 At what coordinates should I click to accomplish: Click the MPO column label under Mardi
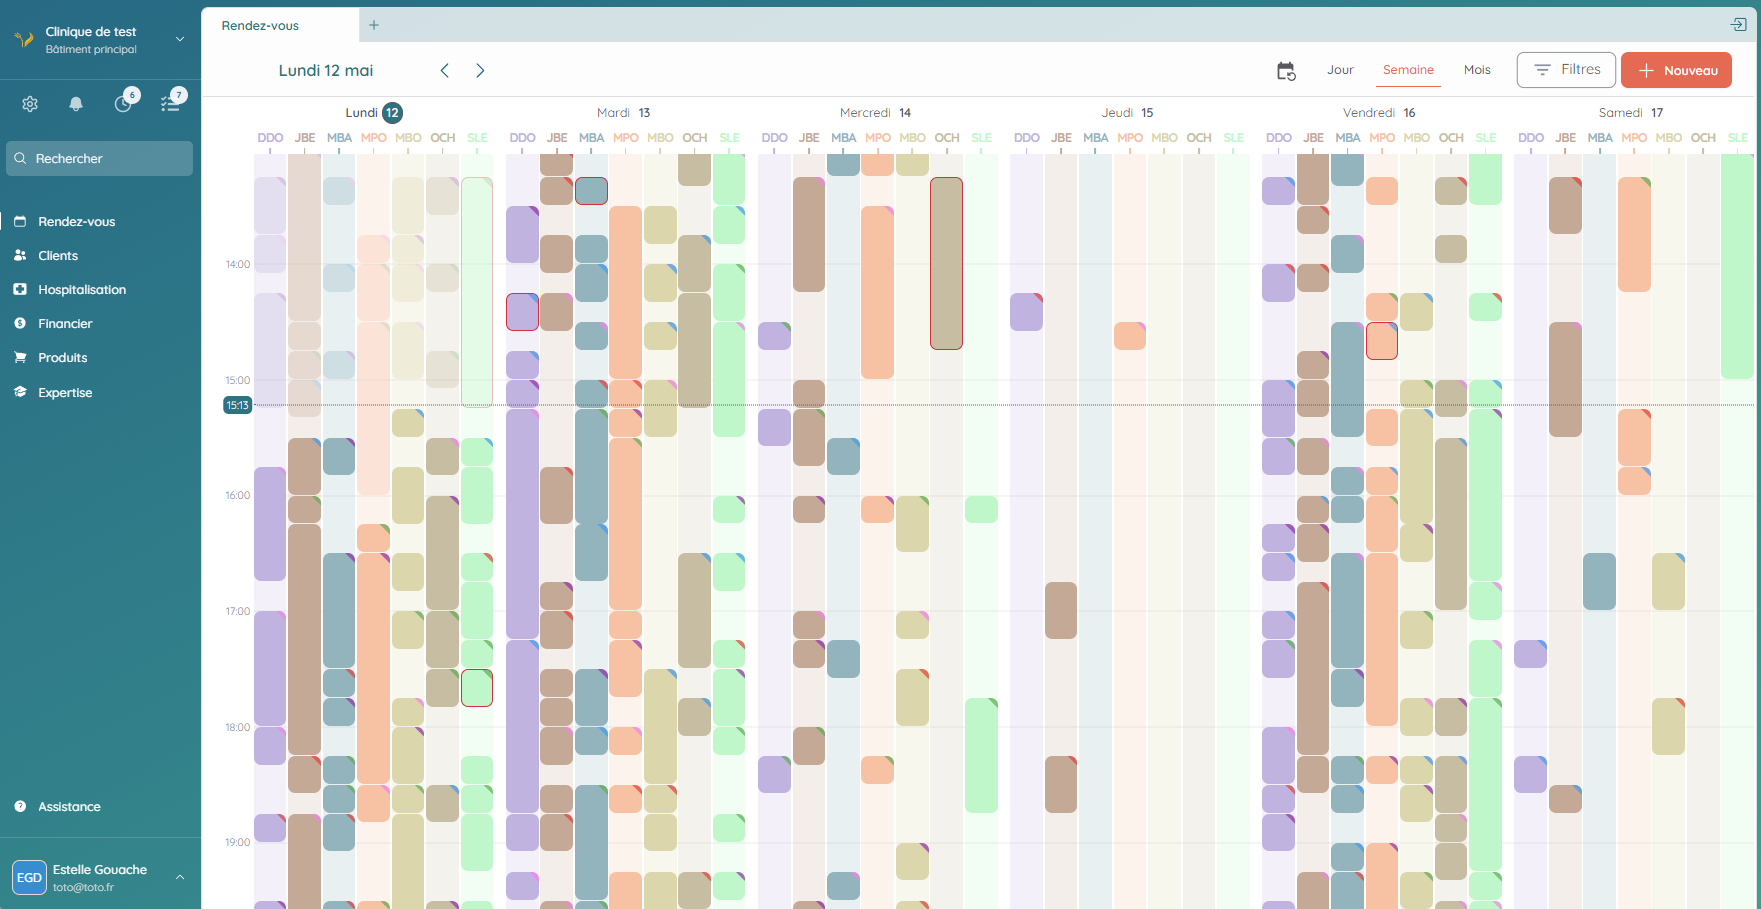626,138
